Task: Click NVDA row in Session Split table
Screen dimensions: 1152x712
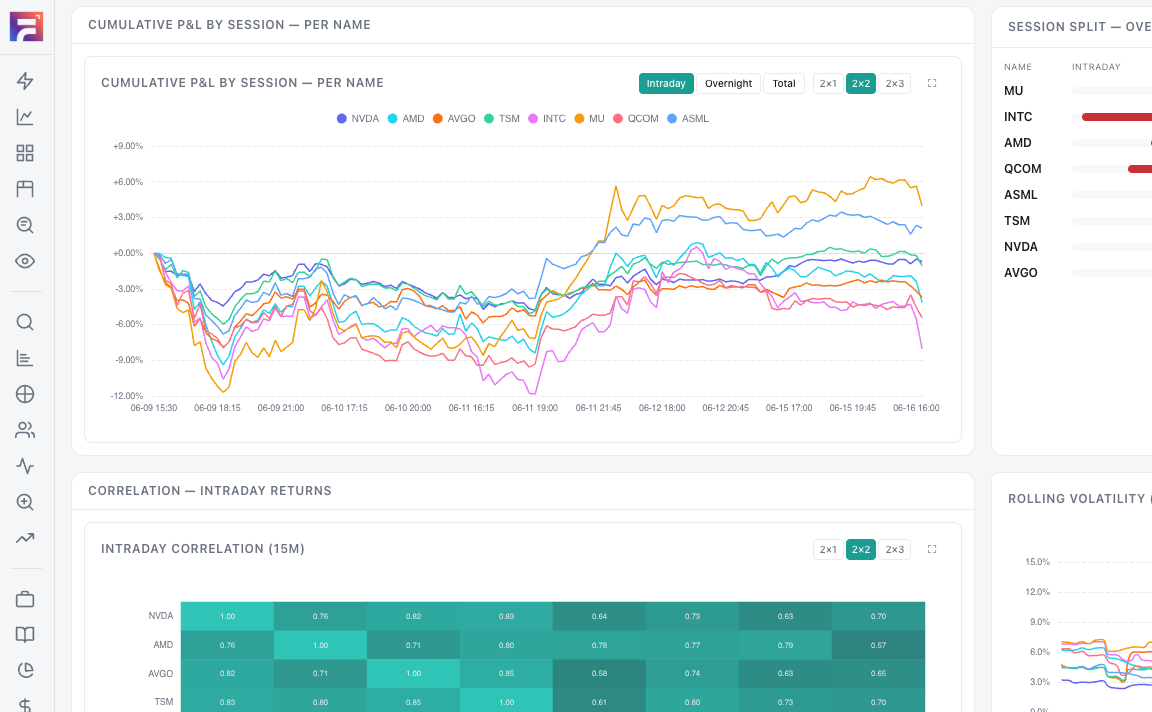Action: pos(1078,247)
